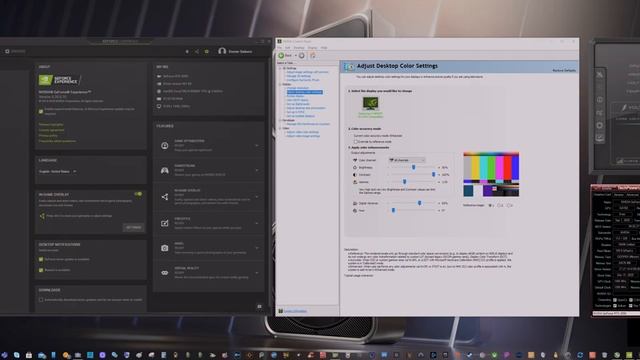Image resolution: width=640 pixels, height=360 pixels.
Task: Select Change resolution tree item
Action: 298,88
